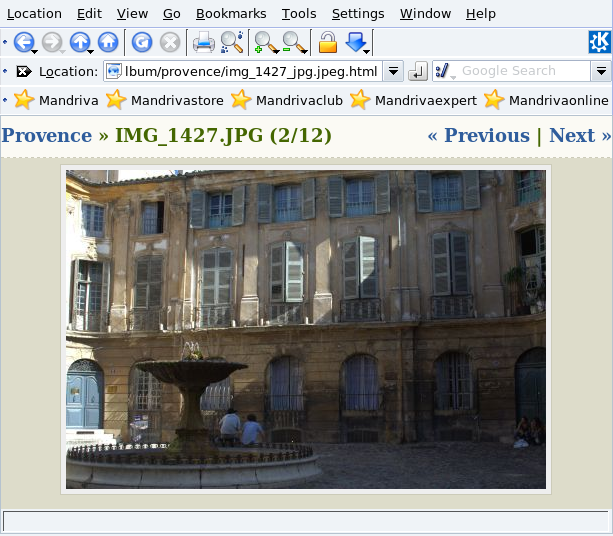This screenshot has width=613, height=536.
Task: Open the Bookmarks menu
Action: point(230,14)
